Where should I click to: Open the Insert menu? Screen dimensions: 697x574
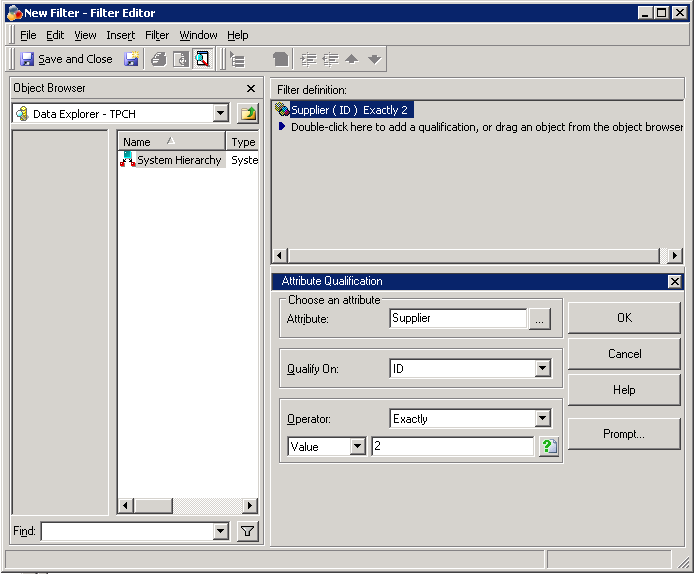click(x=120, y=35)
